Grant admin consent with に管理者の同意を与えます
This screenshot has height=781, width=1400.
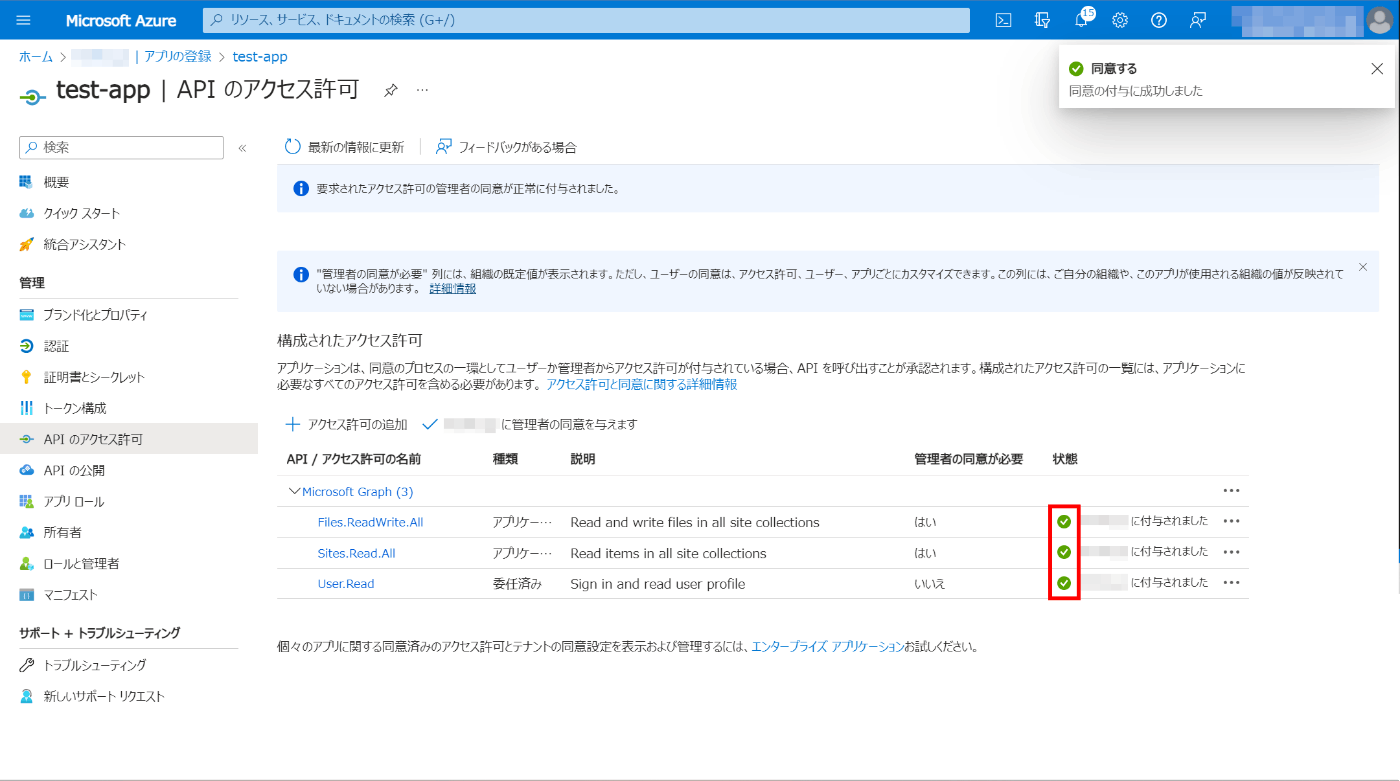point(529,424)
